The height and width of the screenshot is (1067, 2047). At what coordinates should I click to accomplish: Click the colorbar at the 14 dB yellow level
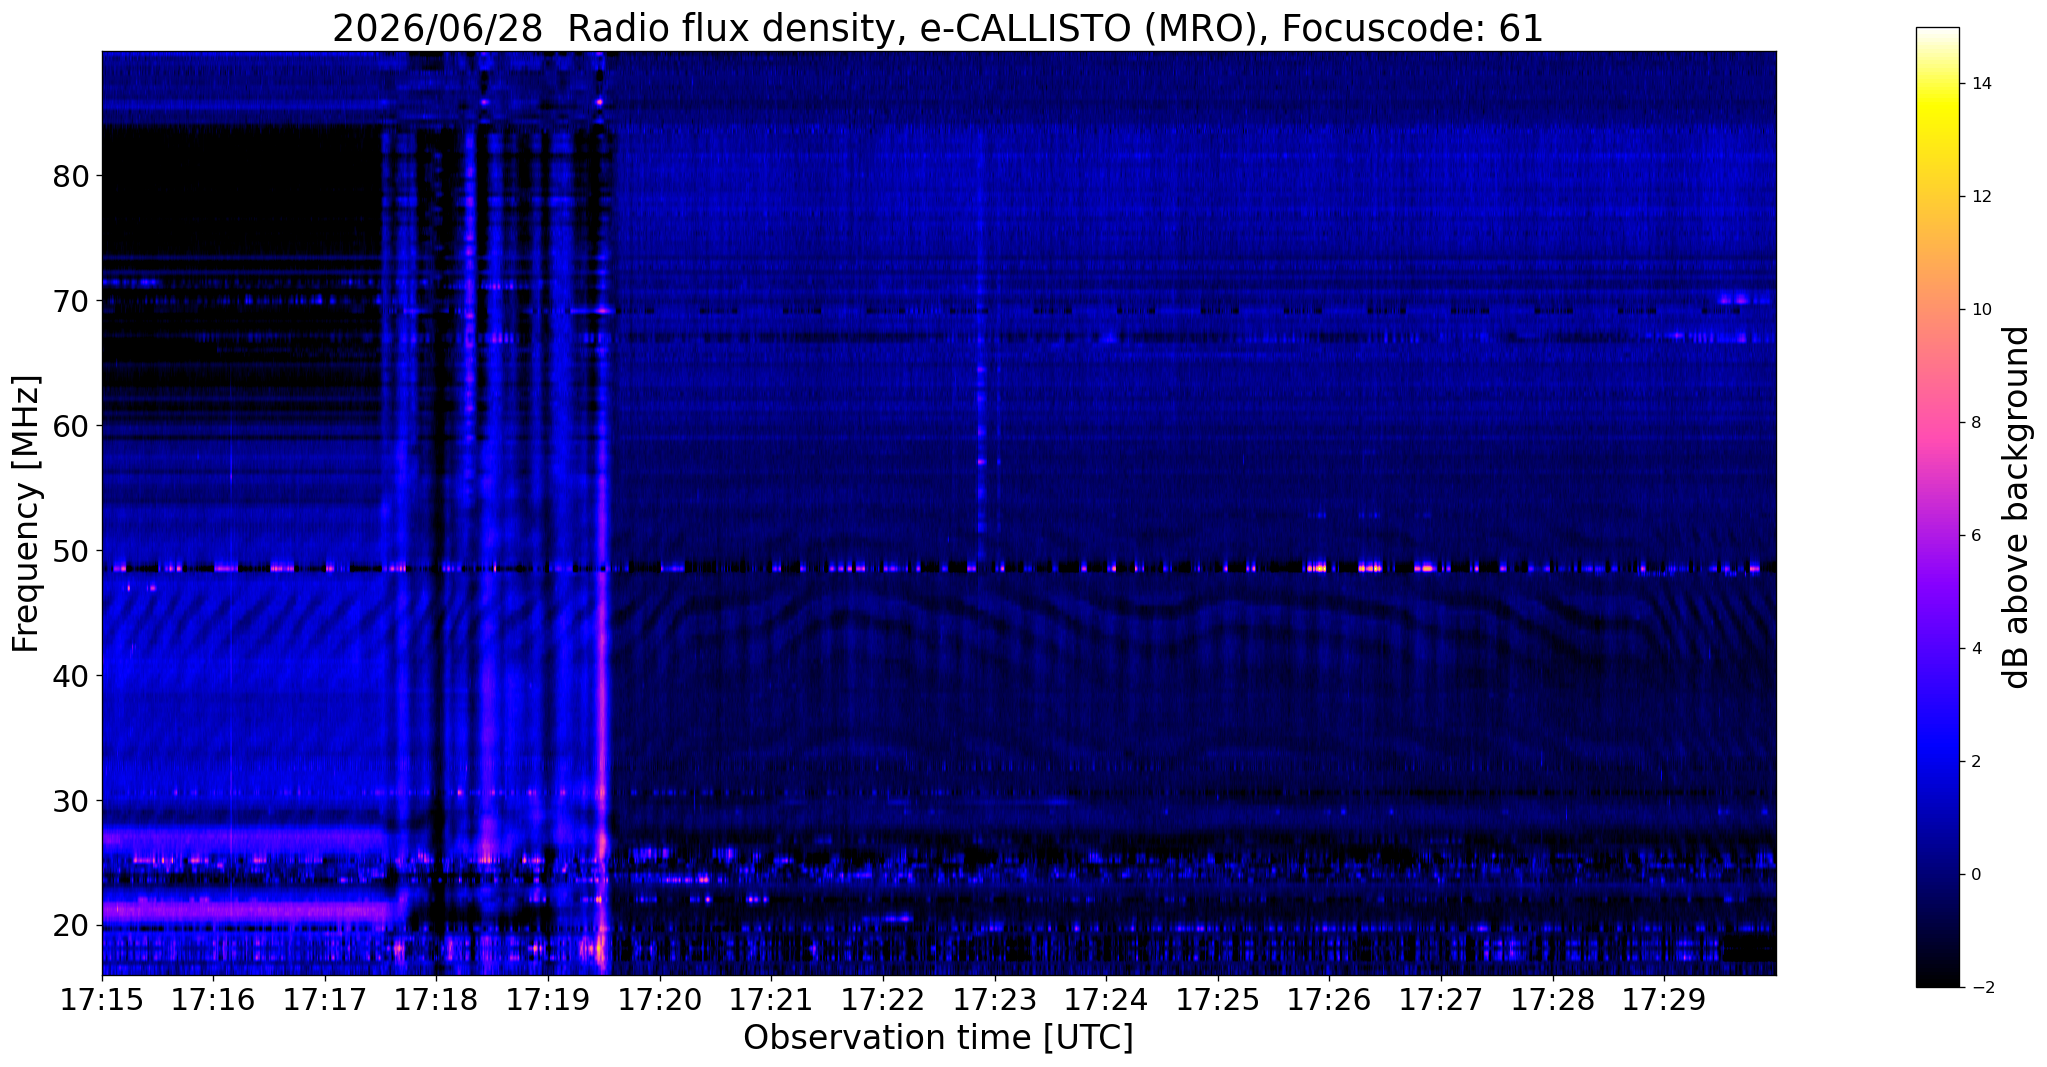tap(1937, 84)
